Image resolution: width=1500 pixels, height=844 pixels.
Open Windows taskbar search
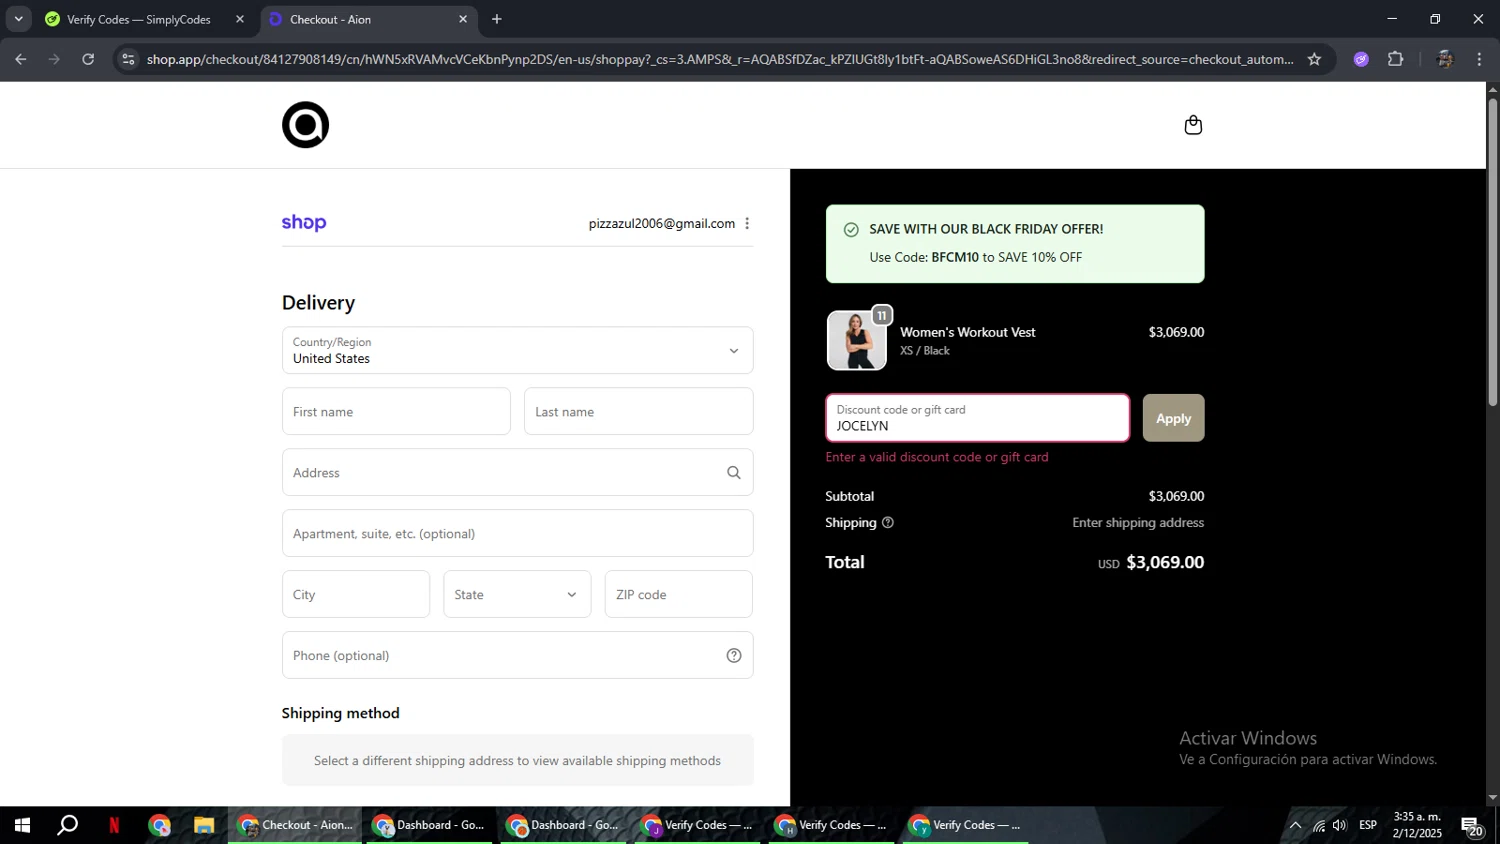pos(67,825)
